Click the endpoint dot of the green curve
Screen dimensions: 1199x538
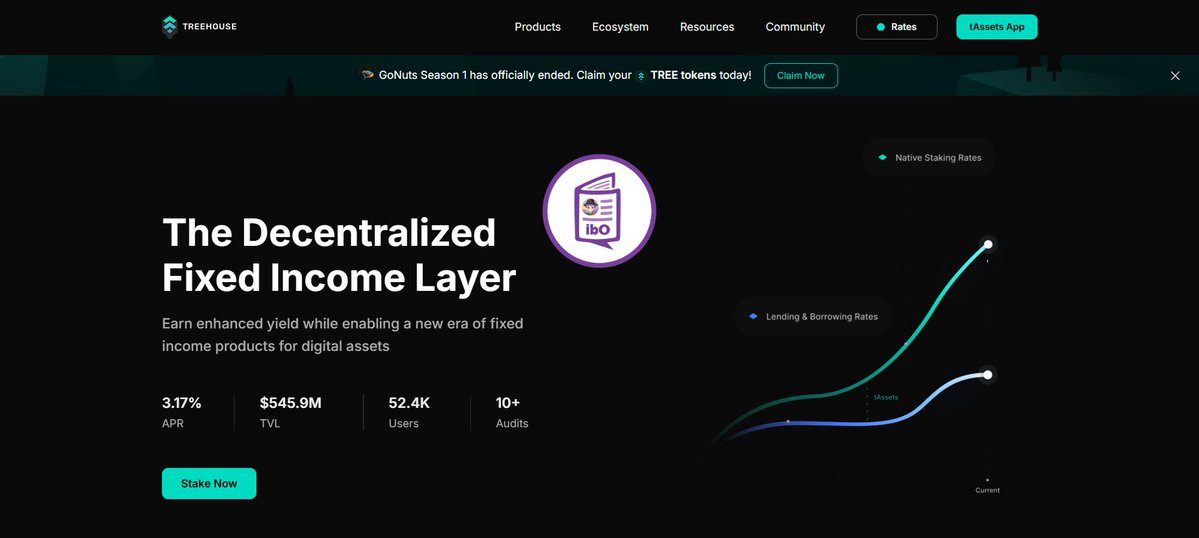coord(988,245)
